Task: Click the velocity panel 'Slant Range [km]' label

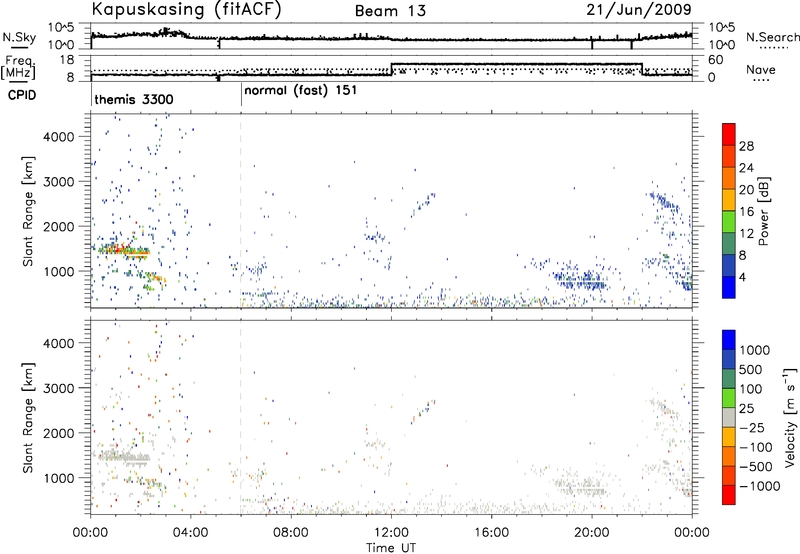Action: coord(28,417)
